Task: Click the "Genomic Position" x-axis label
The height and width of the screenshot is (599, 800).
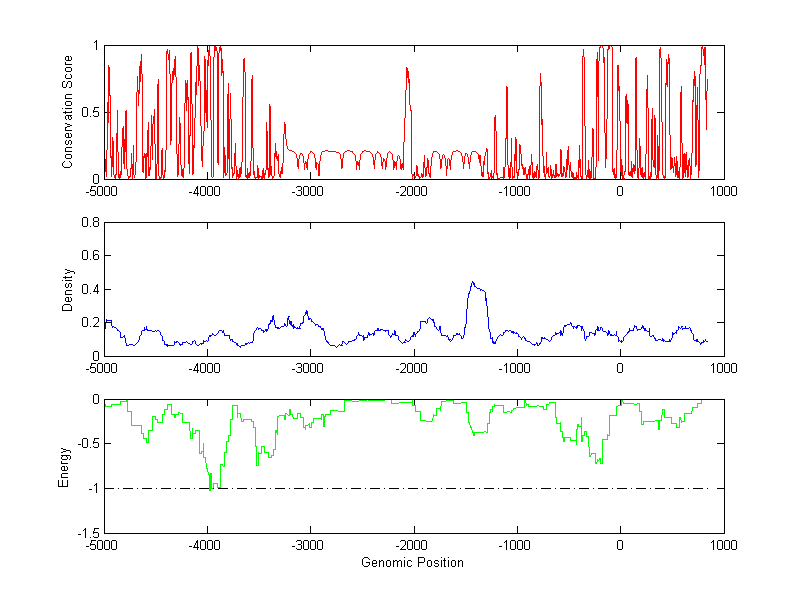Action: tap(412, 562)
